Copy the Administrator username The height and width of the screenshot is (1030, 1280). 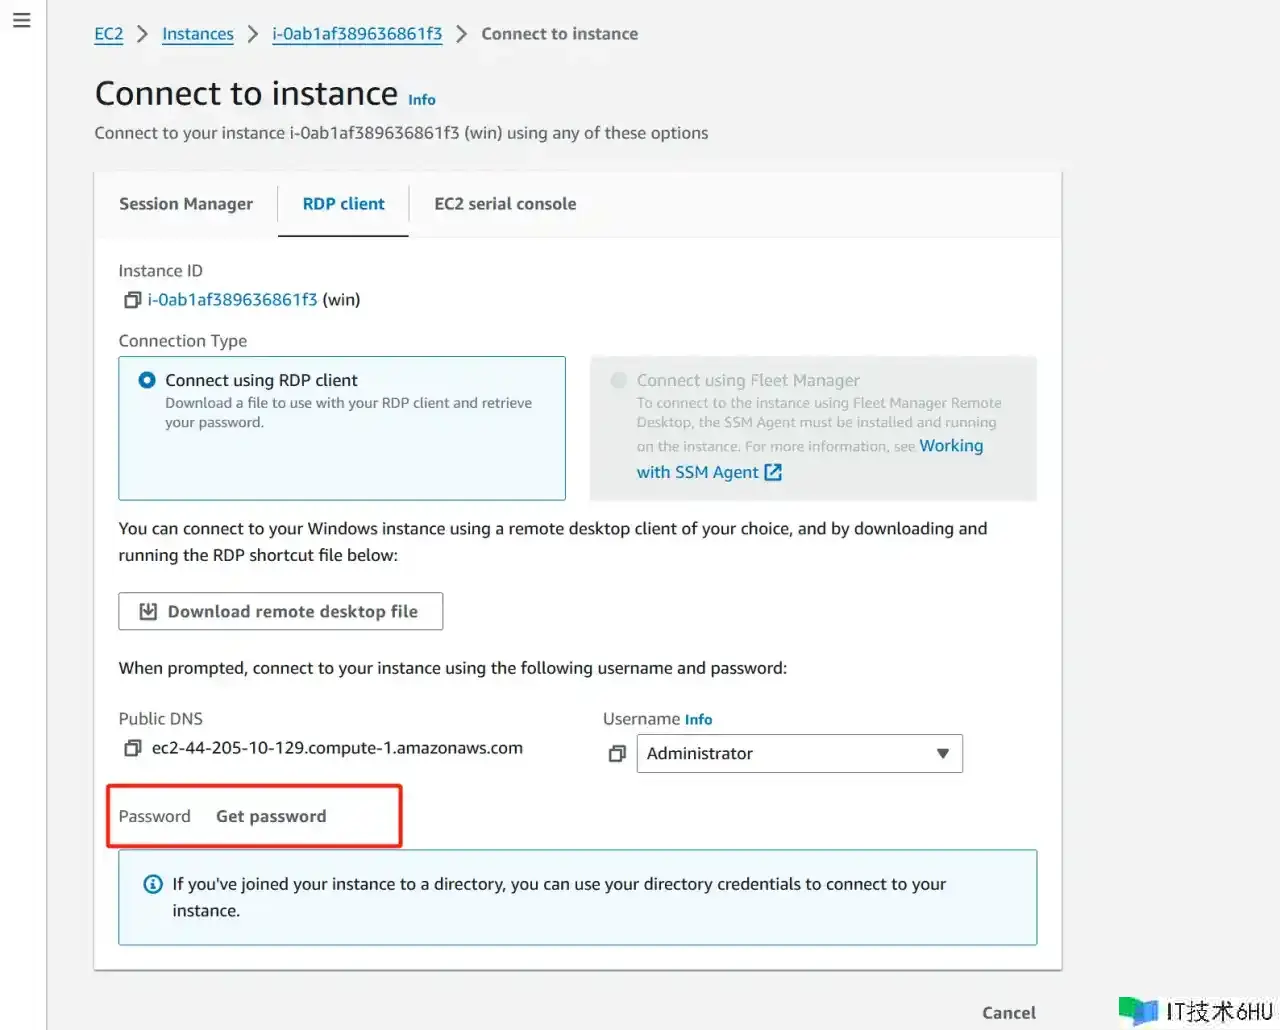[617, 754]
